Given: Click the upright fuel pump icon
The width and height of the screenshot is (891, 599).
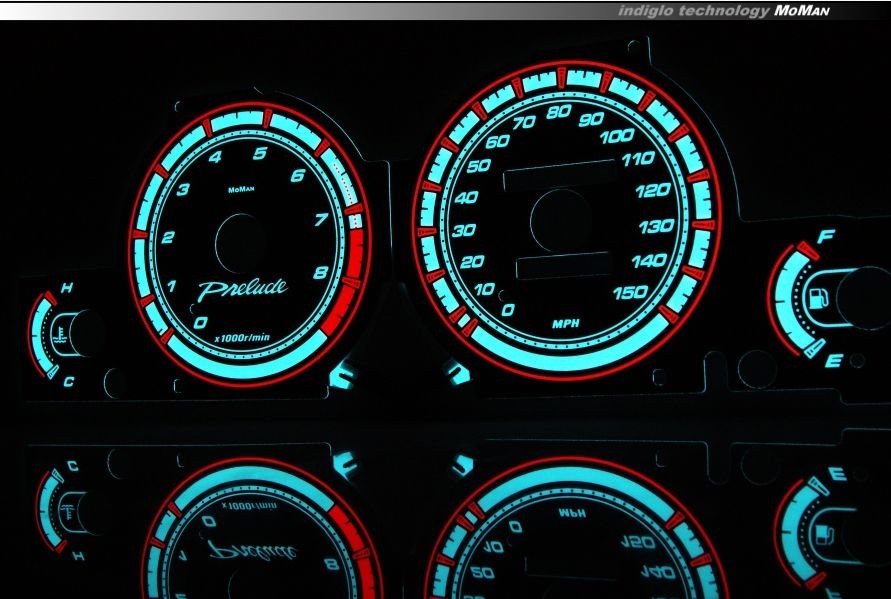Looking at the screenshot, I should 816,297.
